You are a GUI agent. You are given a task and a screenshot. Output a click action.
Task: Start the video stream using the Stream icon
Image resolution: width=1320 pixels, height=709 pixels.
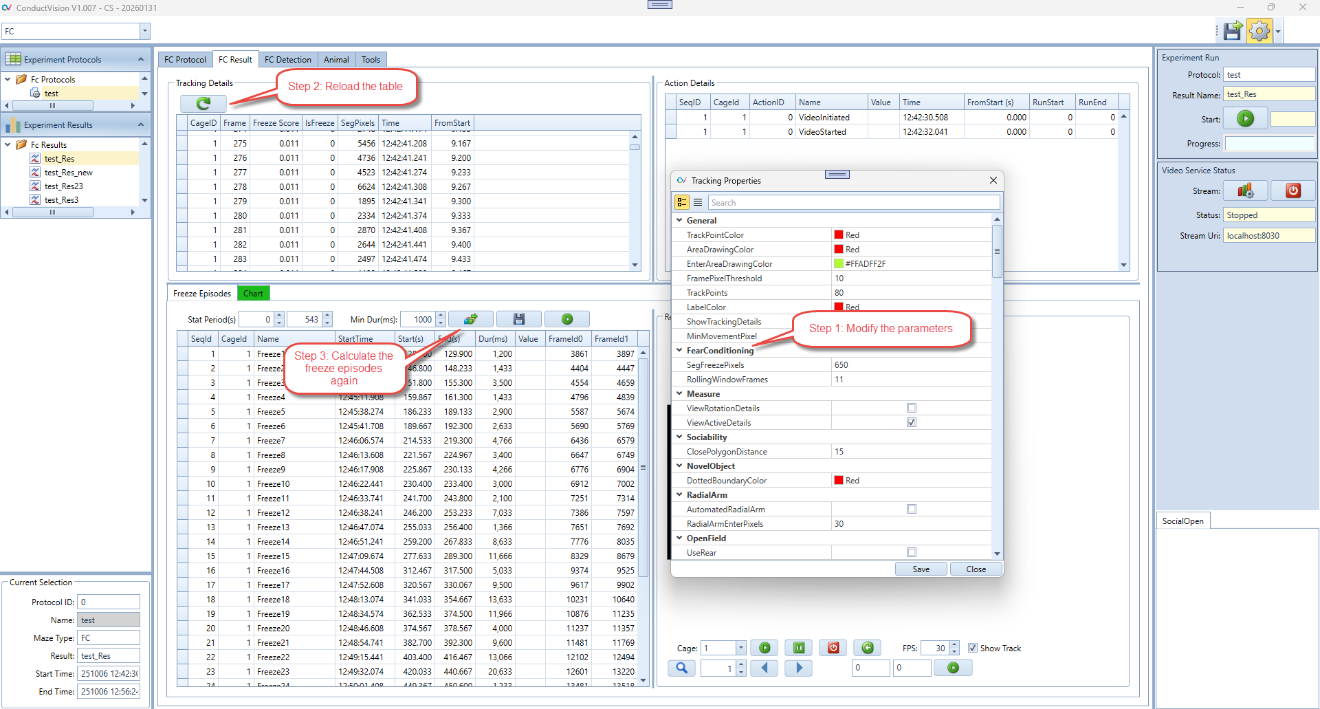pyautogui.click(x=1245, y=190)
